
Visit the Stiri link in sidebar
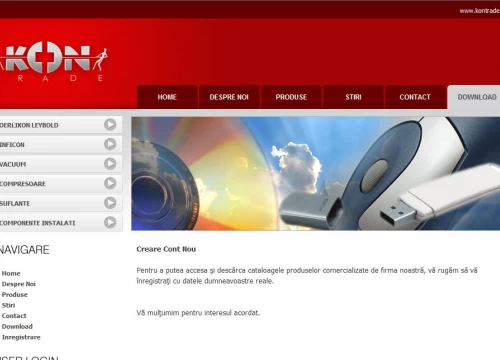point(8,305)
